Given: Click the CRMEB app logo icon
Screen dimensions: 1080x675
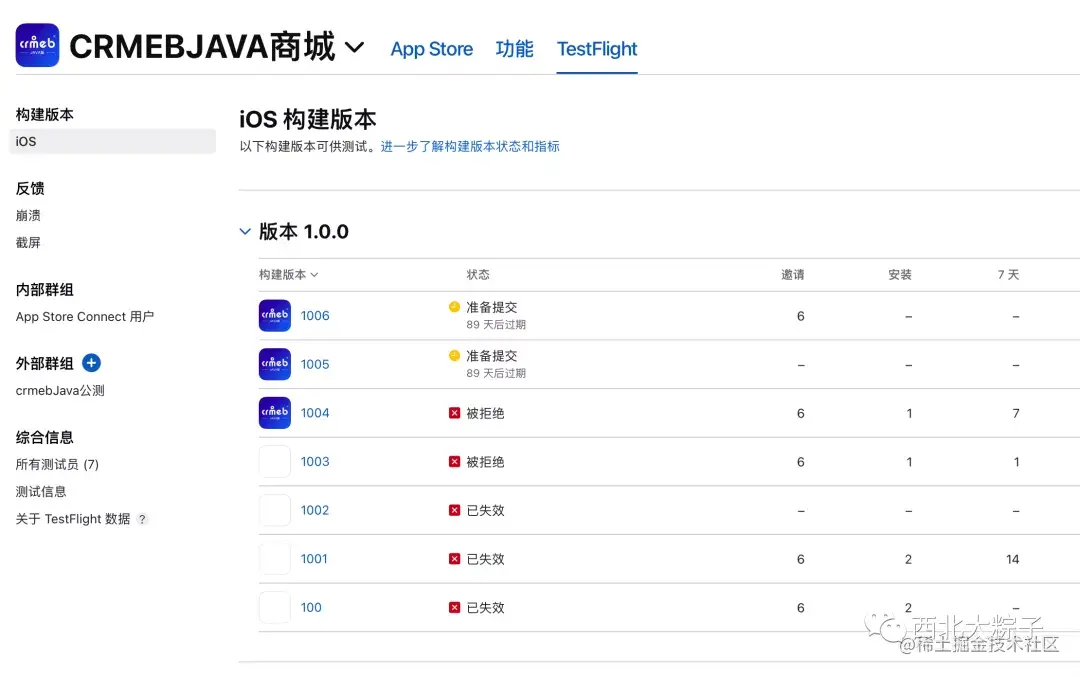Looking at the screenshot, I should click(37, 46).
